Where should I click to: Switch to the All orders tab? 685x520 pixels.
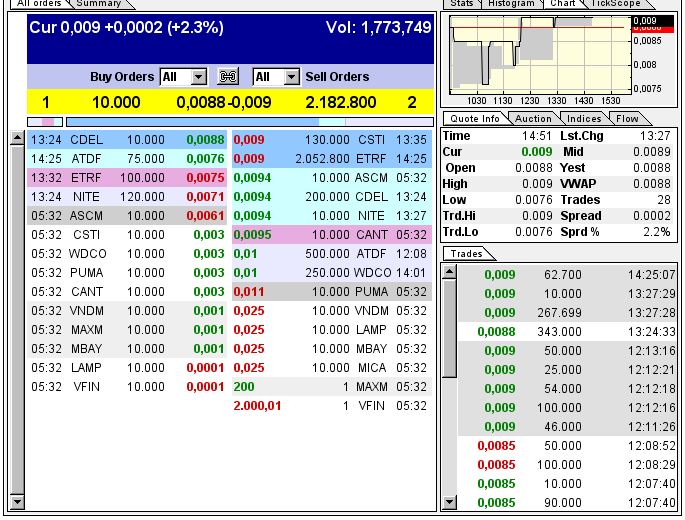(39, 3)
